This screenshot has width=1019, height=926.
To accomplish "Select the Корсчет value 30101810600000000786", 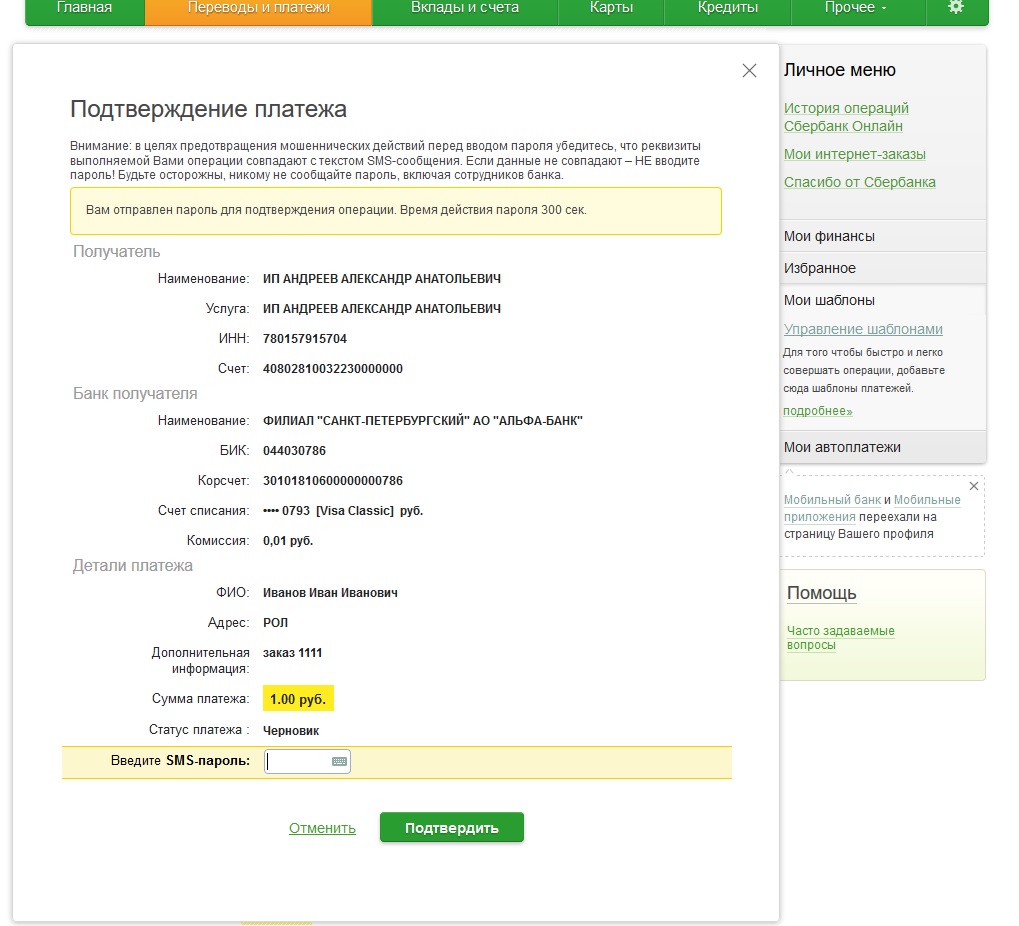I will click(333, 481).
